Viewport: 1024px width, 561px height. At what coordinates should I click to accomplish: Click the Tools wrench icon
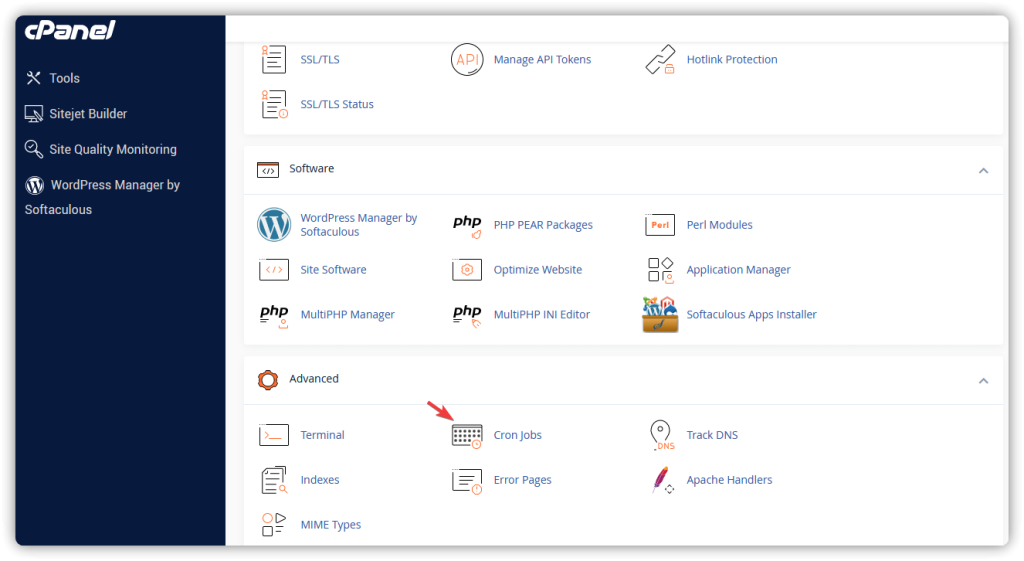pyautogui.click(x=33, y=78)
